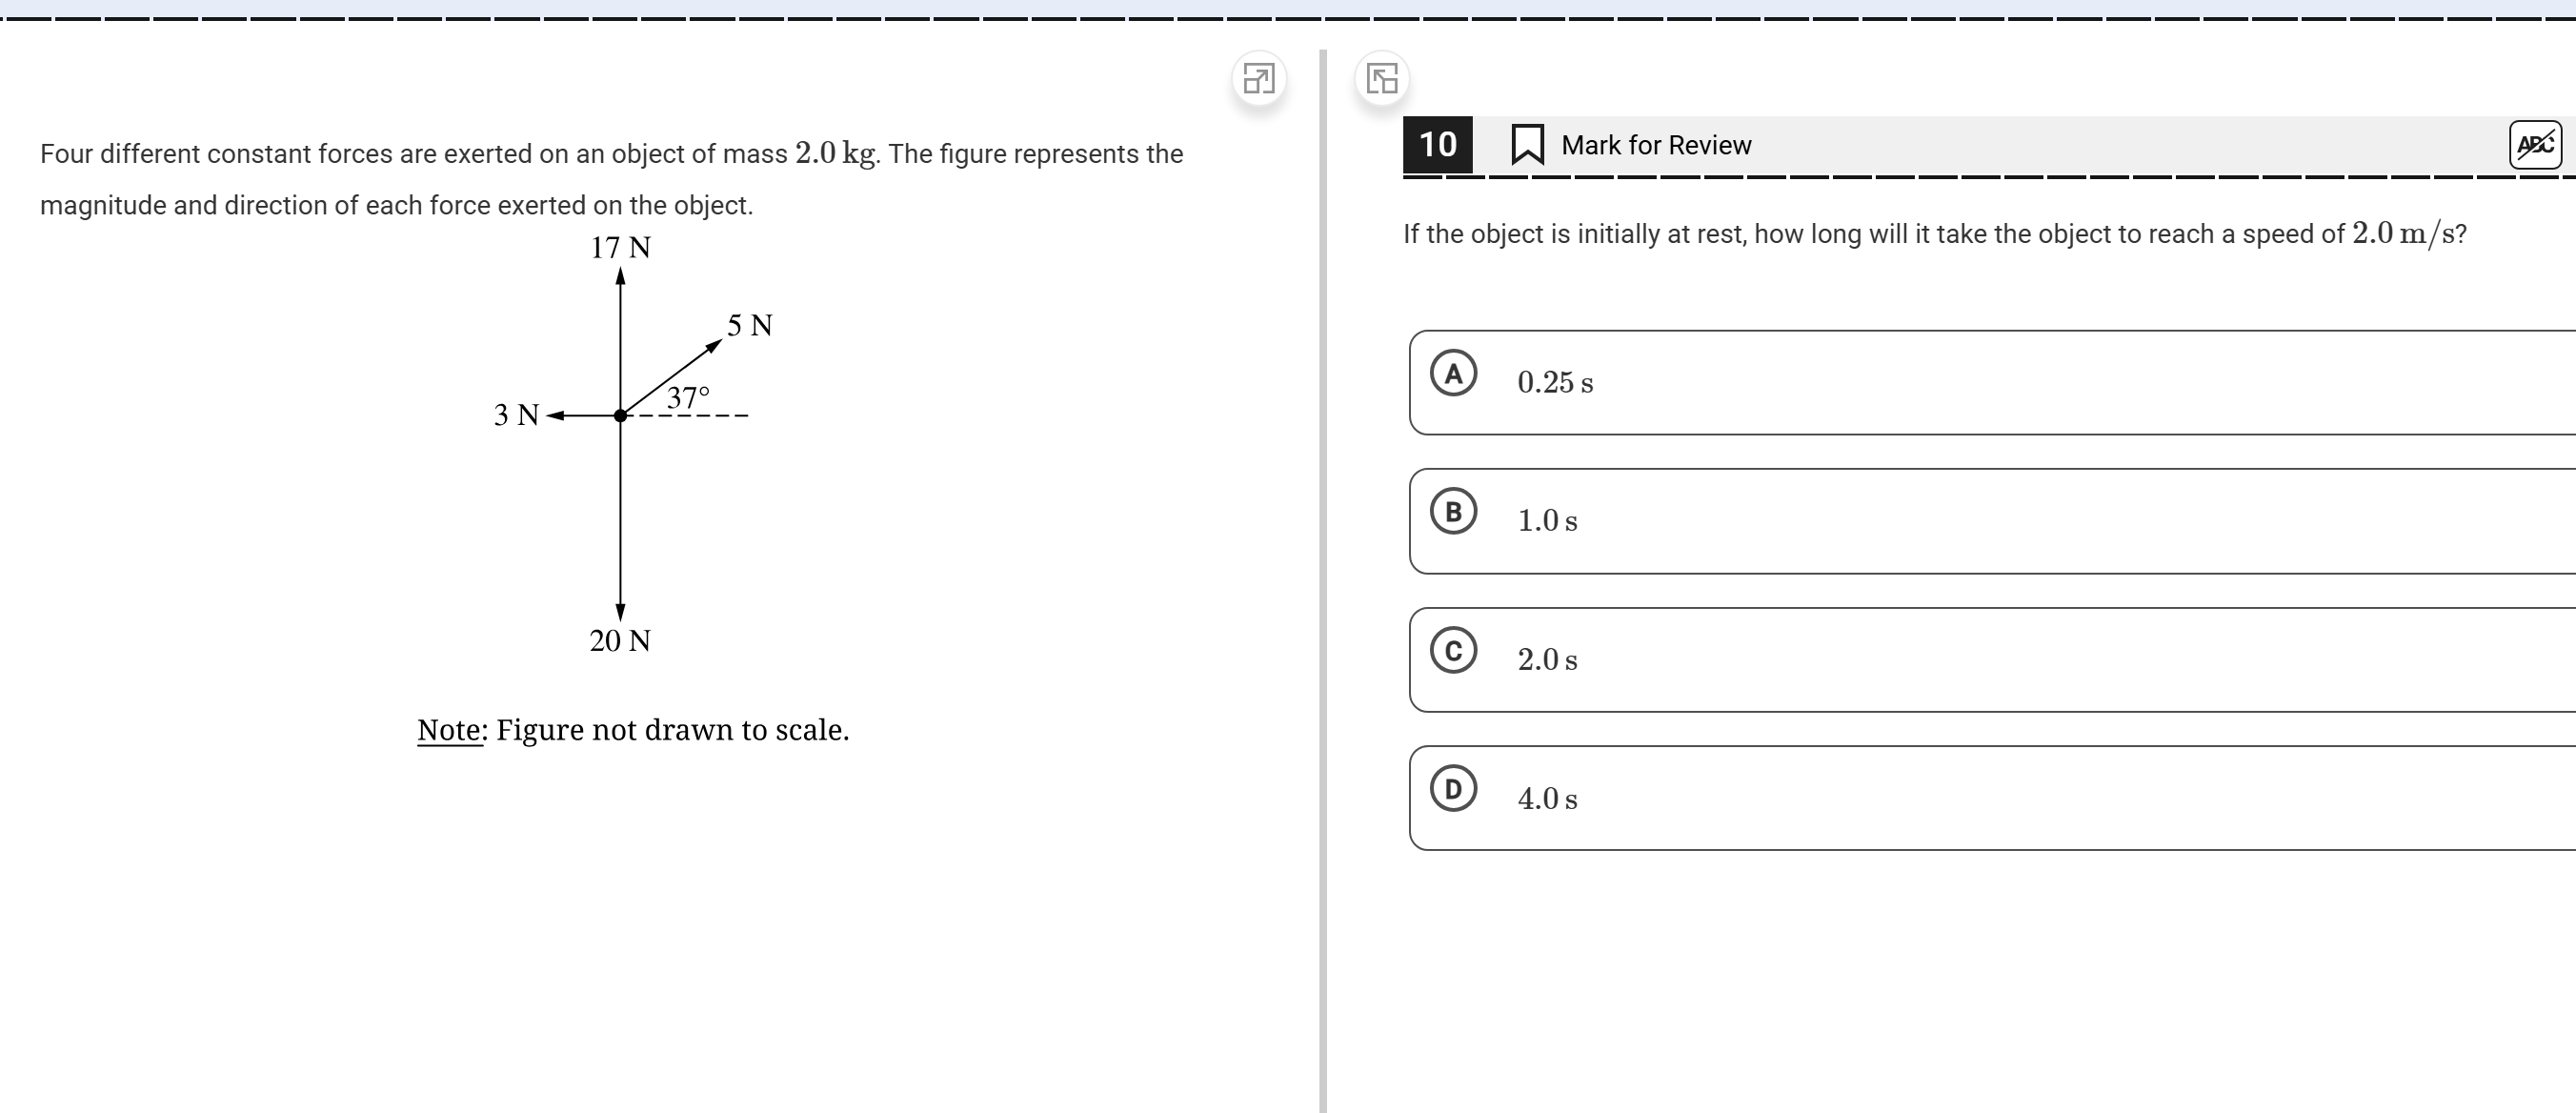The image size is (2576, 1113).
Task: Toggle the ABC answer eliminator icon
Action: click(x=2534, y=145)
